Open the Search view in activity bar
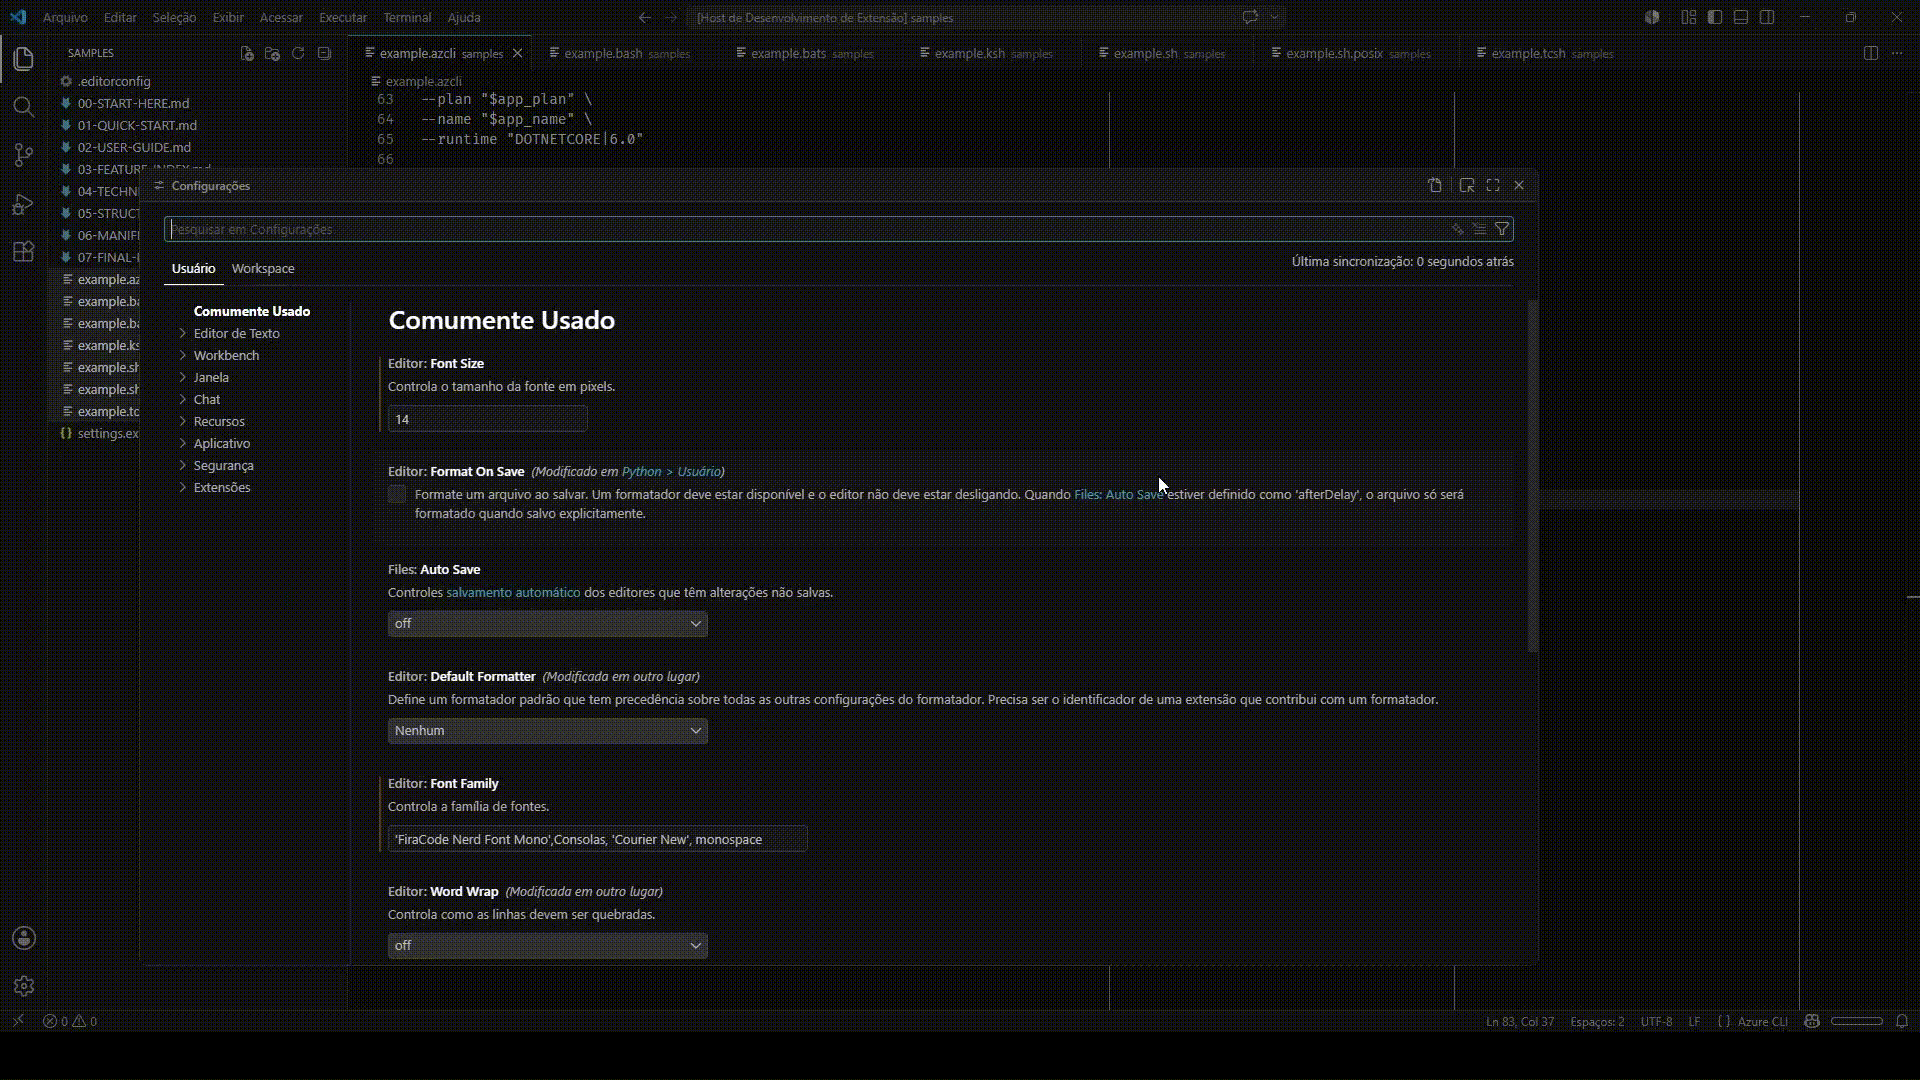The height and width of the screenshot is (1080, 1920). click(24, 107)
